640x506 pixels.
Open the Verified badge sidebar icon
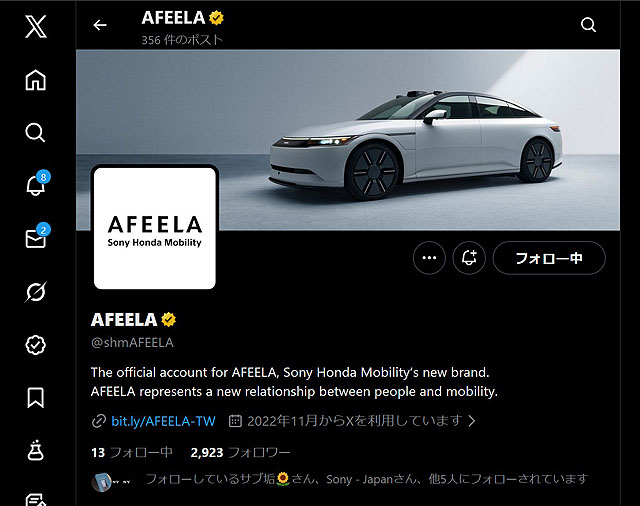pyautogui.click(x=36, y=345)
